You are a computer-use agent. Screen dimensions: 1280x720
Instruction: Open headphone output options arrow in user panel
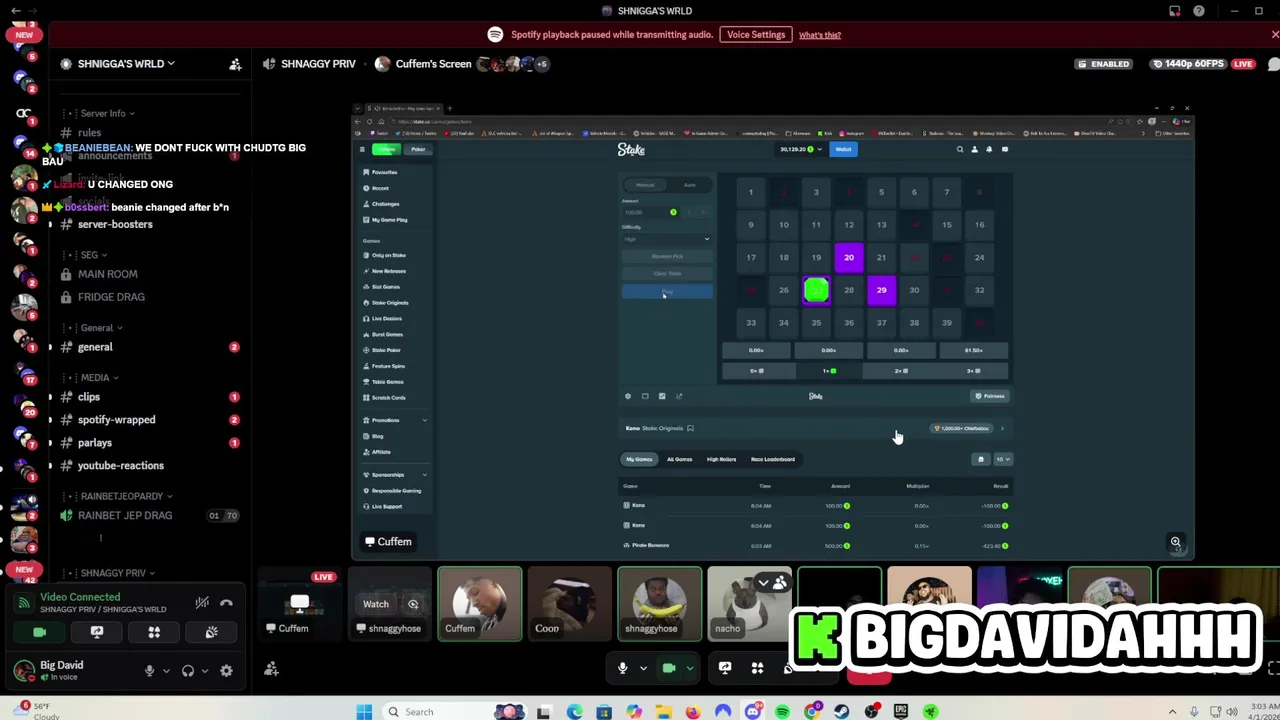click(203, 671)
